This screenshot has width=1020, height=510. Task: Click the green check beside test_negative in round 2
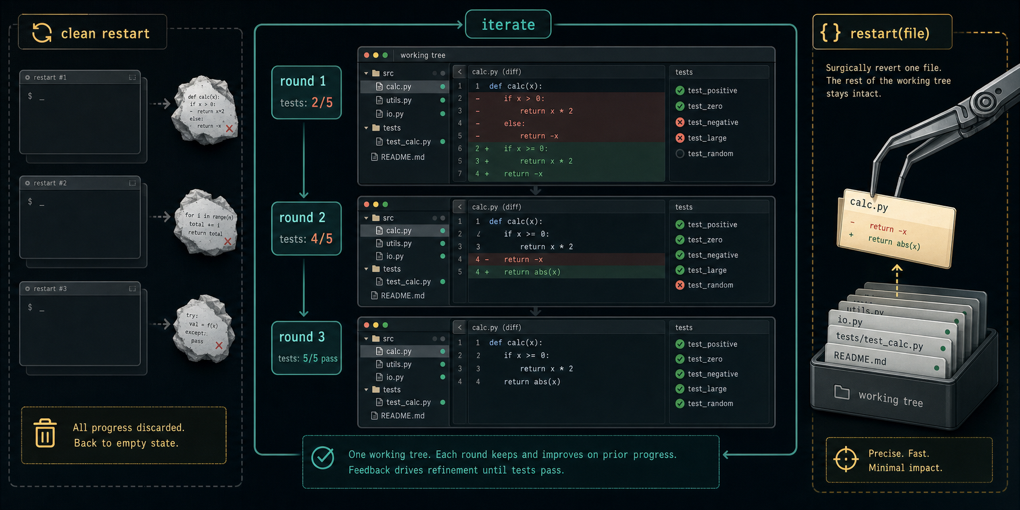click(x=680, y=255)
